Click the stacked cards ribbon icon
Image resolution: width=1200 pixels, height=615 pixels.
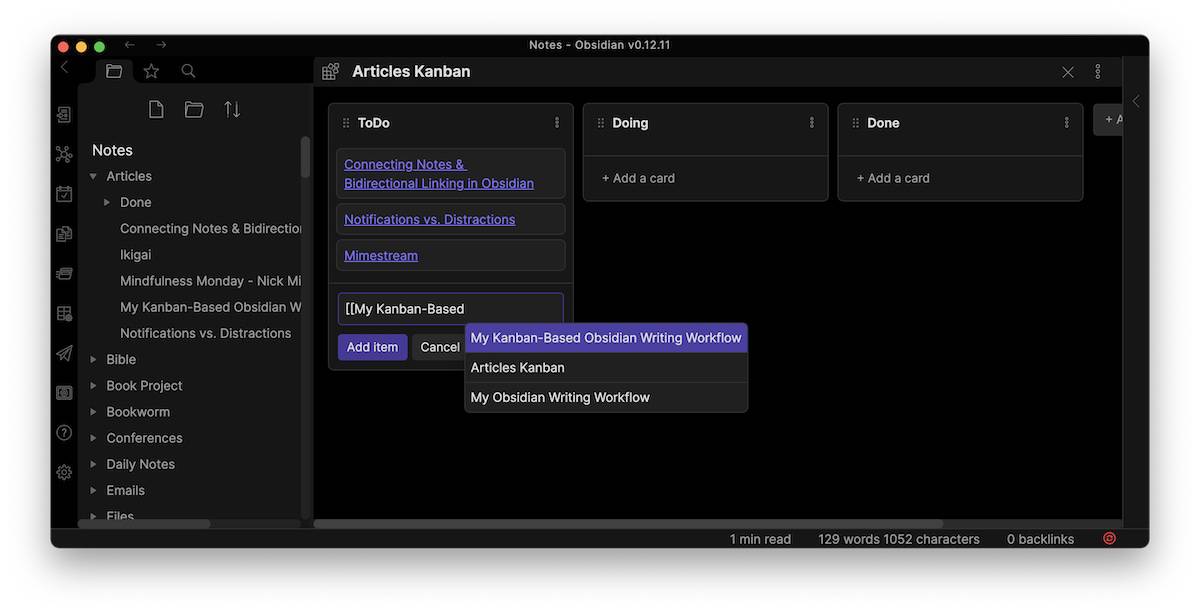(x=64, y=273)
